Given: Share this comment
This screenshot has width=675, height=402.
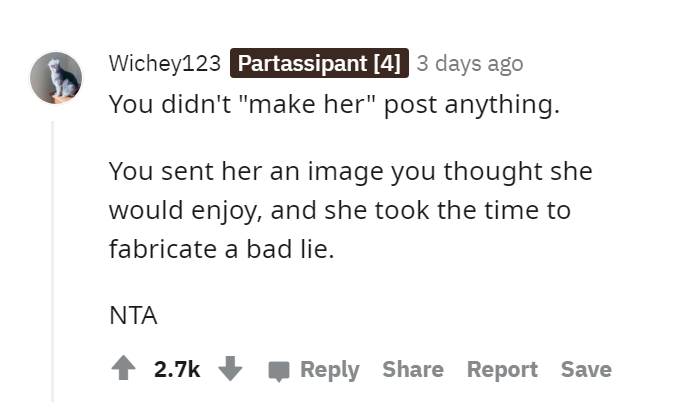Looking at the screenshot, I should [x=413, y=369].
